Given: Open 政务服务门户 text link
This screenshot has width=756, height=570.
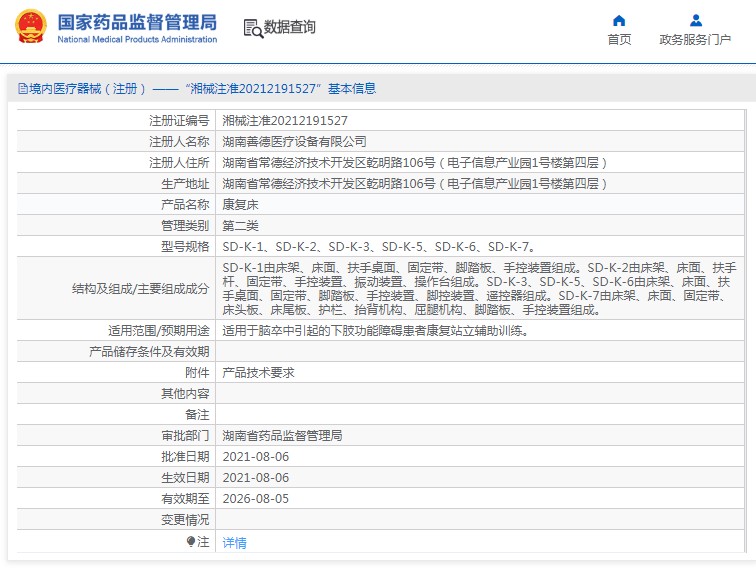Looking at the screenshot, I should coord(695,40).
